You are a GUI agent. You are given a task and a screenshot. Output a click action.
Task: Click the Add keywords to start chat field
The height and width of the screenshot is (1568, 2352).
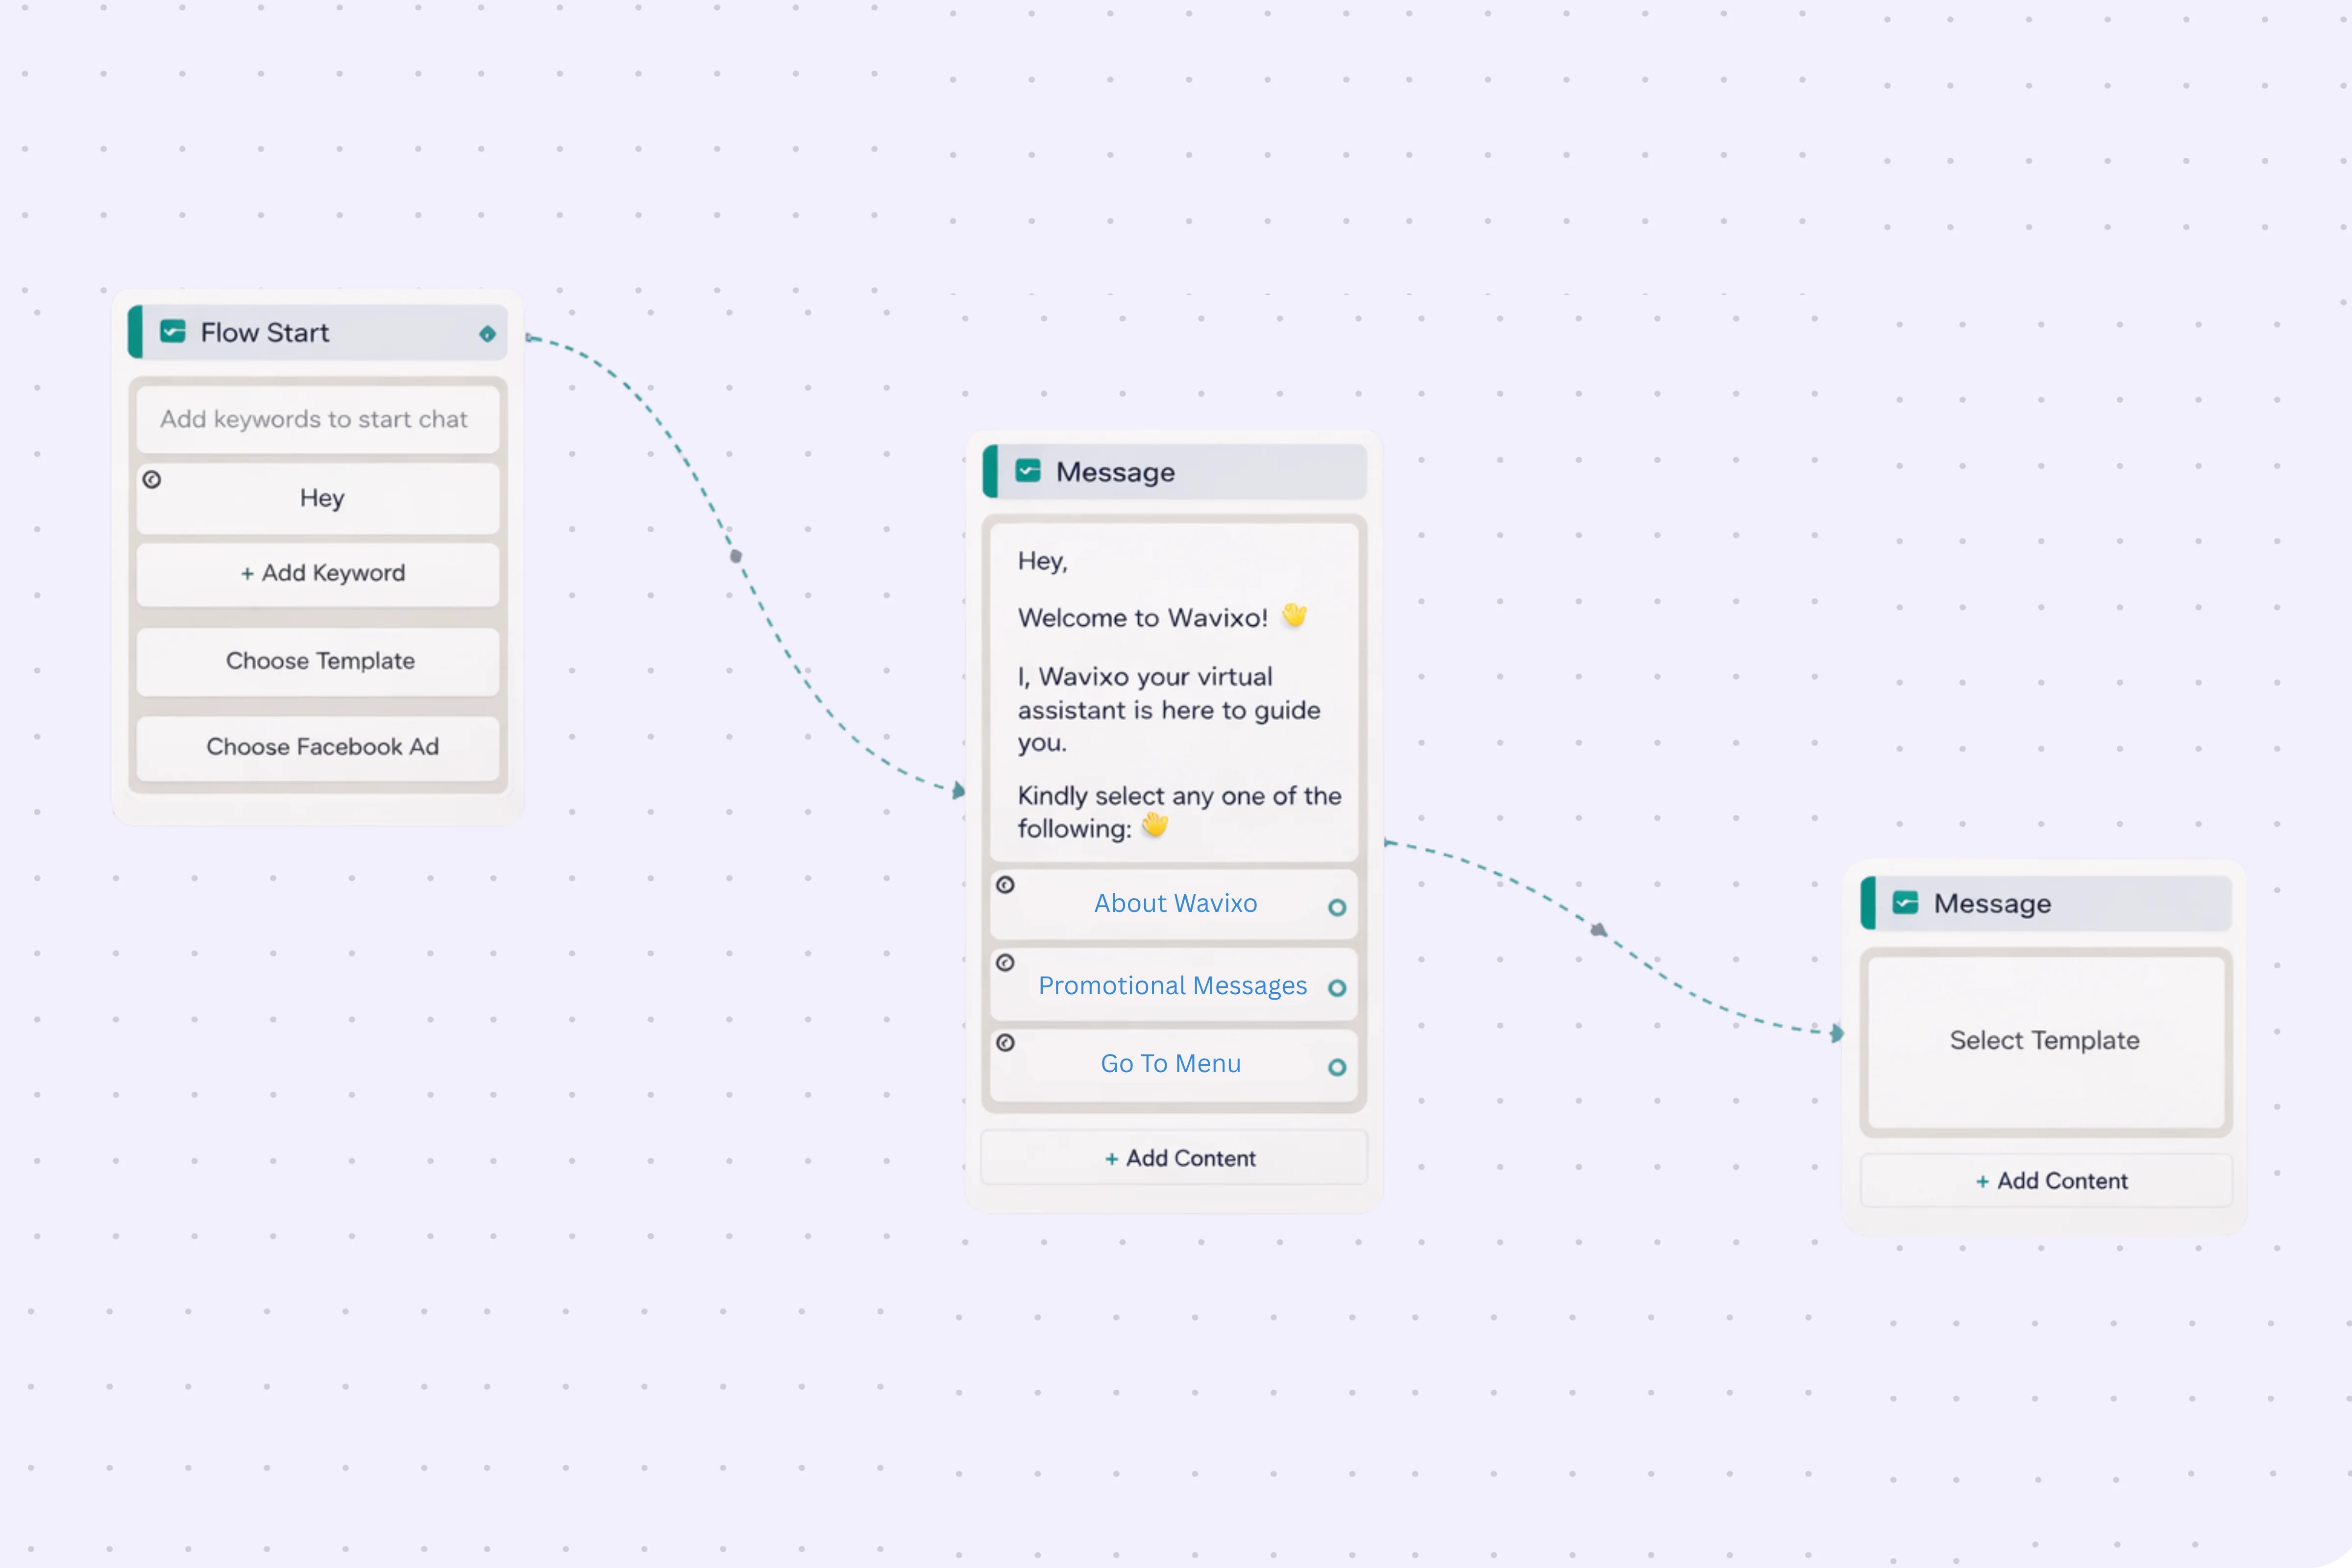click(x=315, y=420)
